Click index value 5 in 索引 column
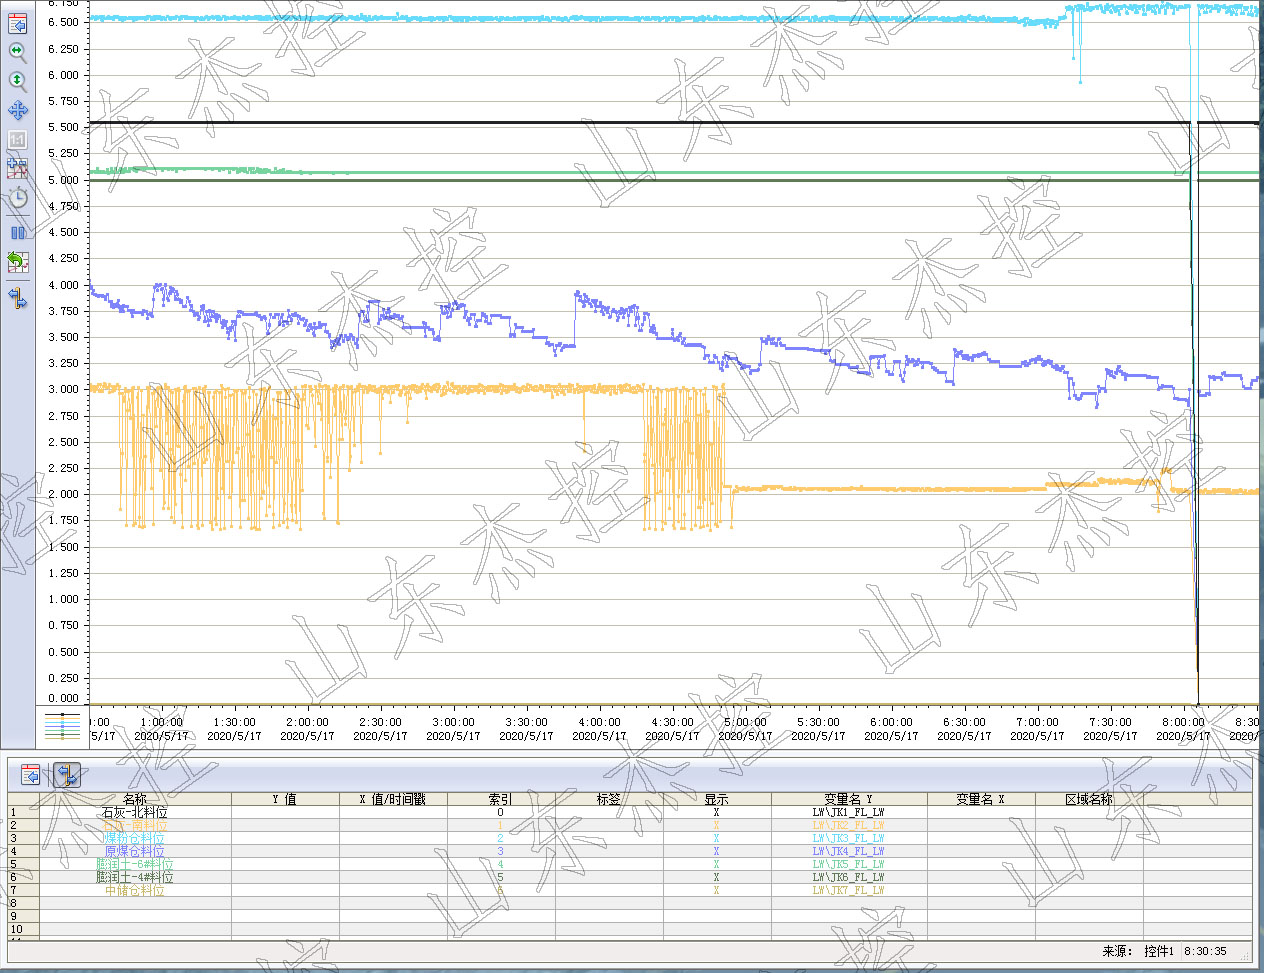Viewport: 1264px width, 973px height. tap(501, 877)
